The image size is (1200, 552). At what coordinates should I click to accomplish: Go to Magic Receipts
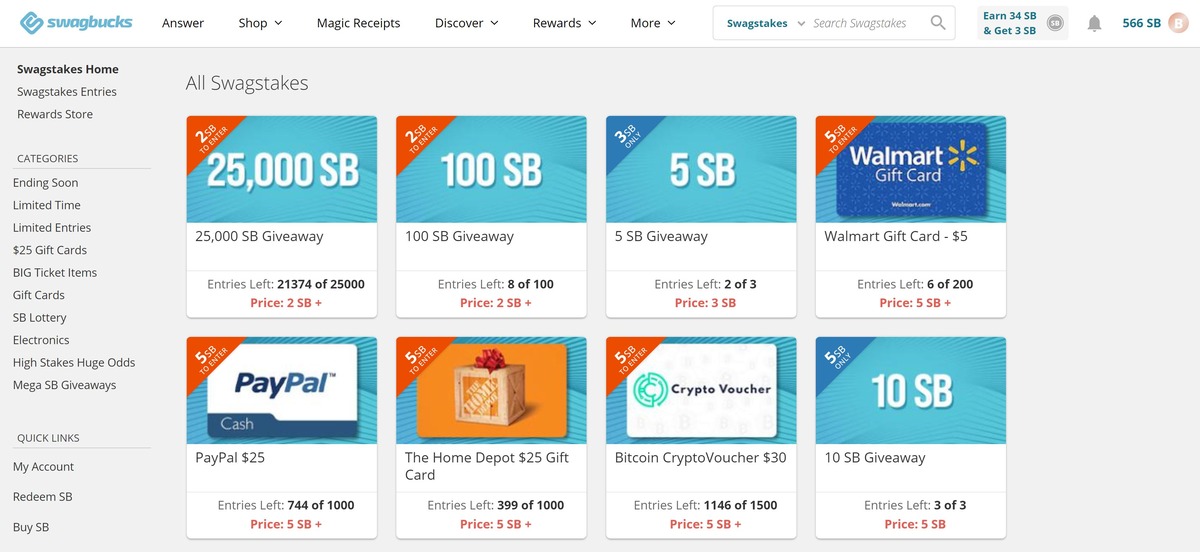[x=358, y=23]
